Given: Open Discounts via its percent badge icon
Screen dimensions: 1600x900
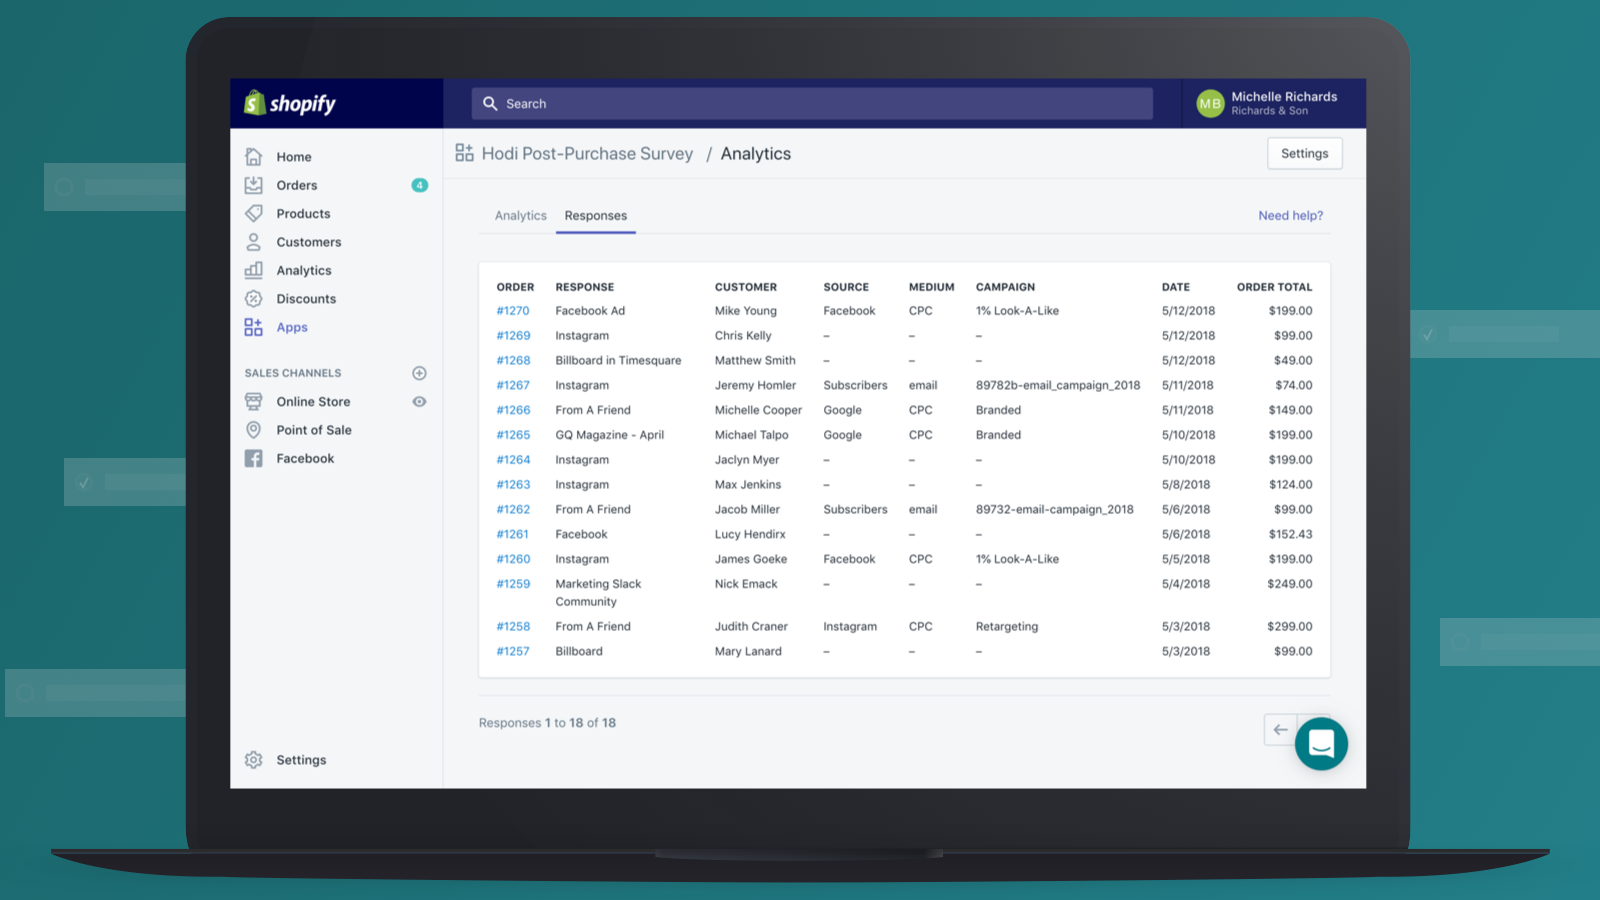Looking at the screenshot, I should point(254,298).
